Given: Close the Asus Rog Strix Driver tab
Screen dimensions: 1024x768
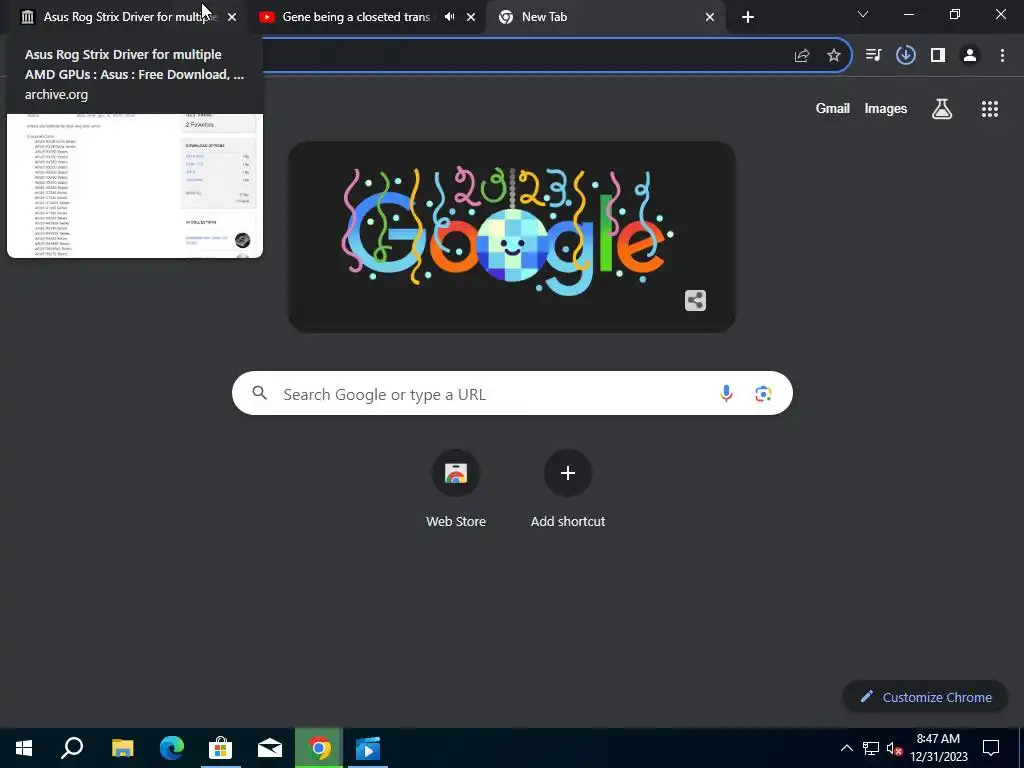Looking at the screenshot, I should point(232,17).
